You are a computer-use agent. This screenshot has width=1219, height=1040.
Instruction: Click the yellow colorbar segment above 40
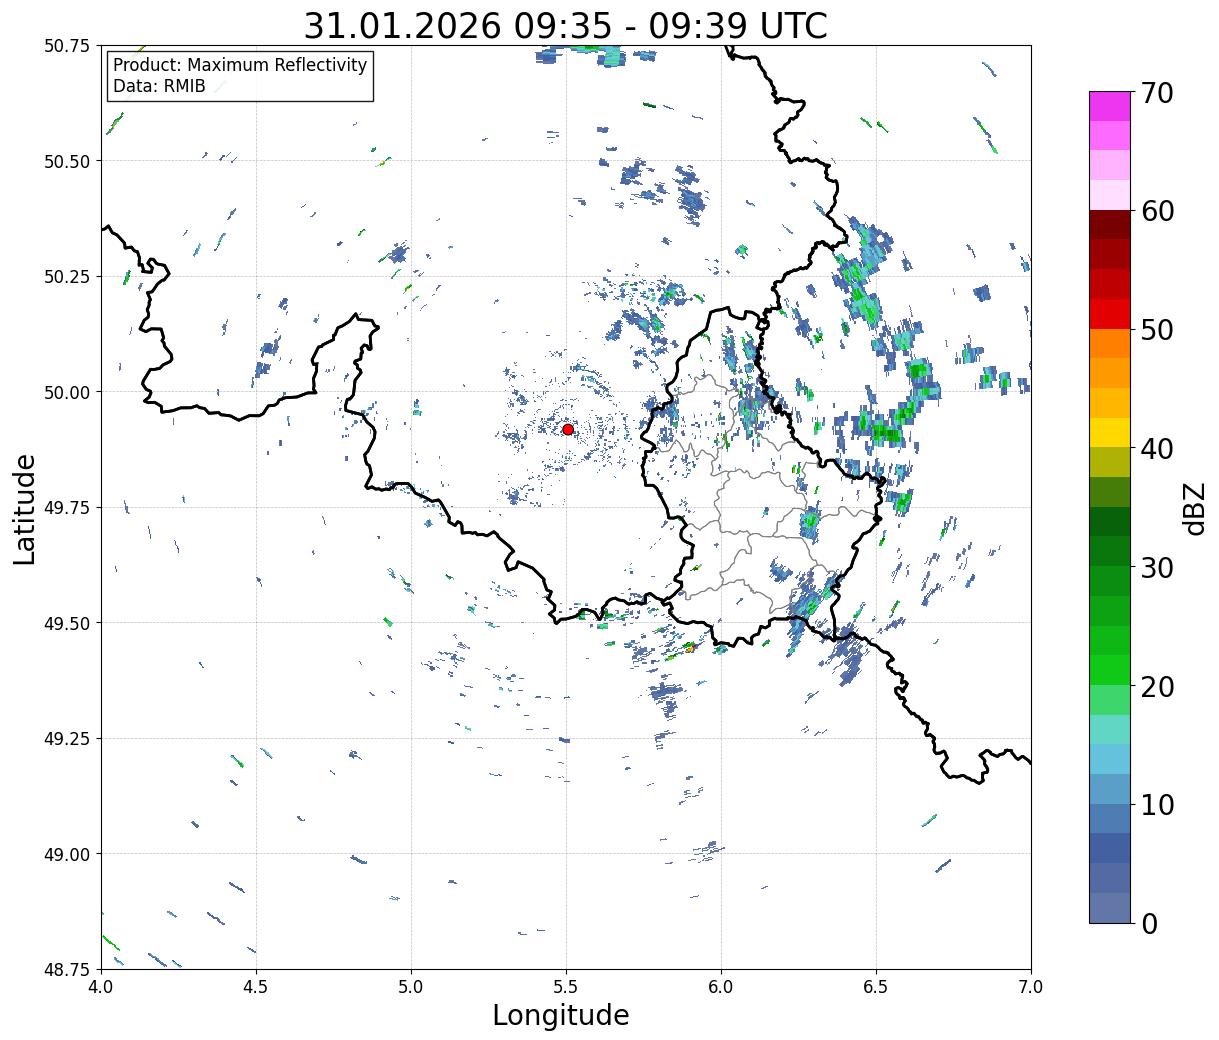tap(1109, 432)
